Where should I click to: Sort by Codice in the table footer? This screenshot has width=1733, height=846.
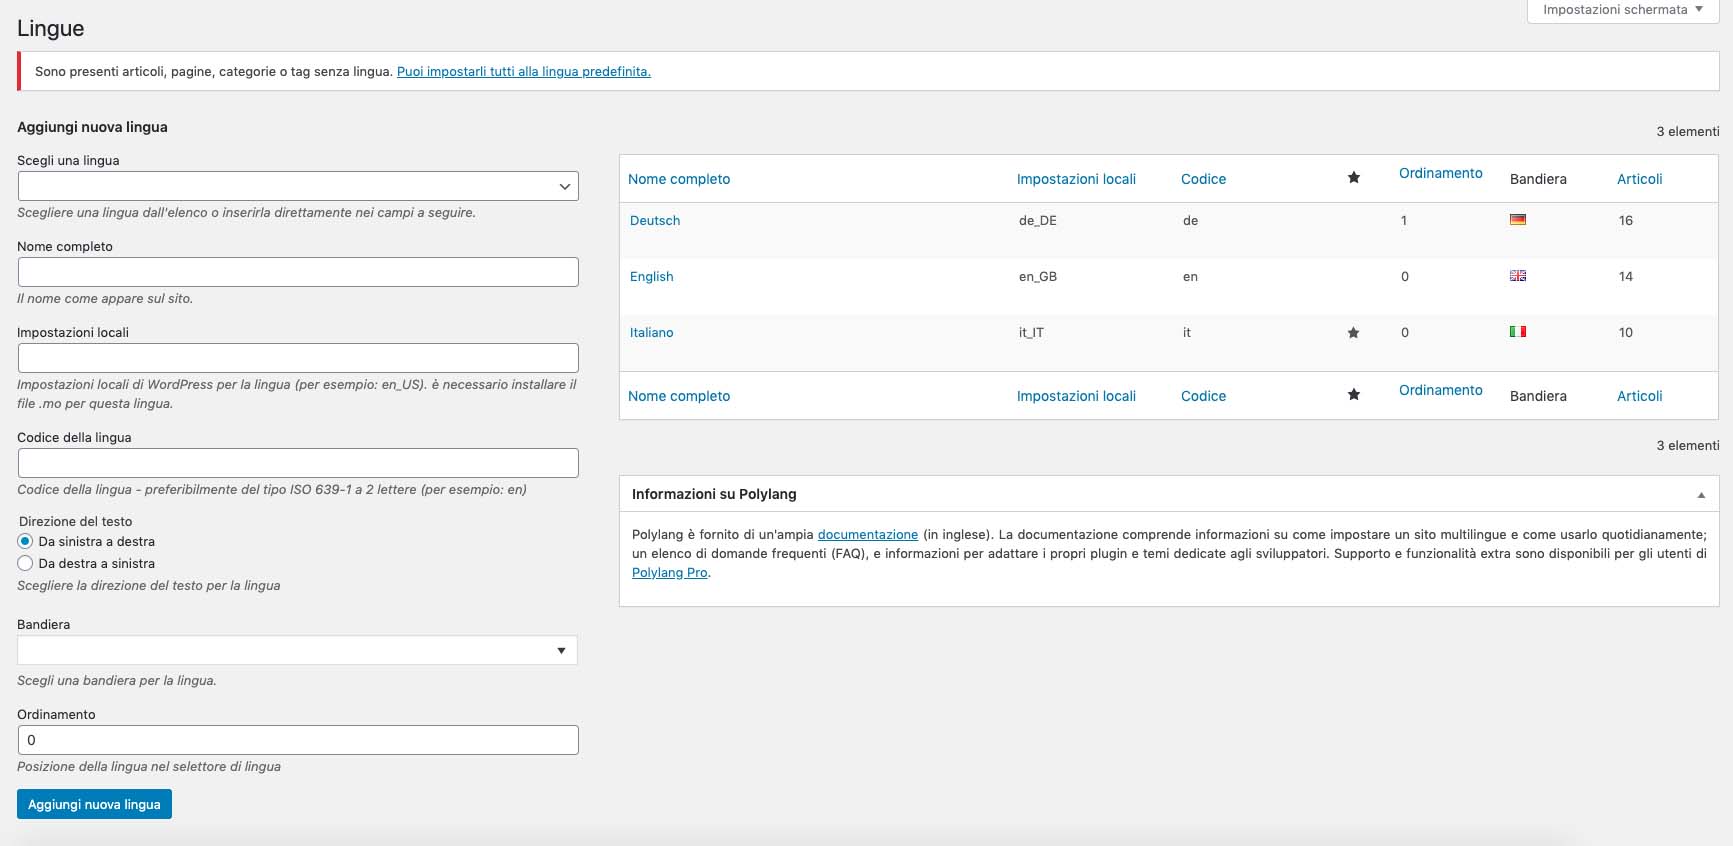(x=1203, y=396)
